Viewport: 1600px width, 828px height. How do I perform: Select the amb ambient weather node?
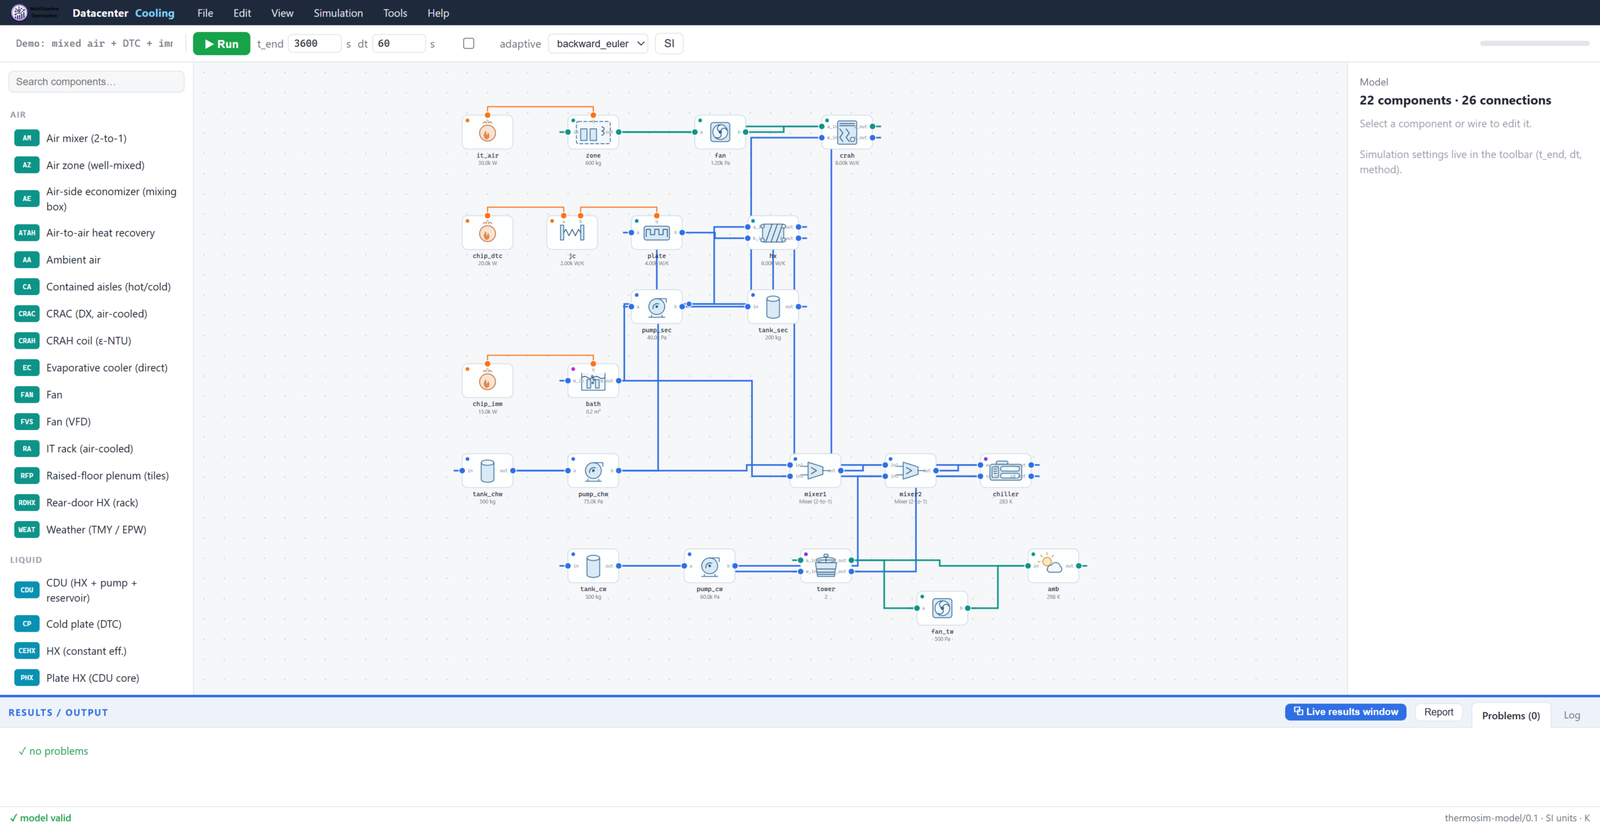pyautogui.click(x=1053, y=566)
